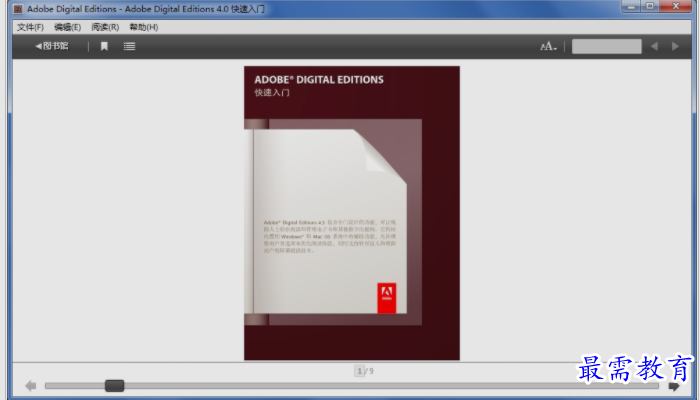Click the book cover page
700x400 pixels.
[352, 213]
